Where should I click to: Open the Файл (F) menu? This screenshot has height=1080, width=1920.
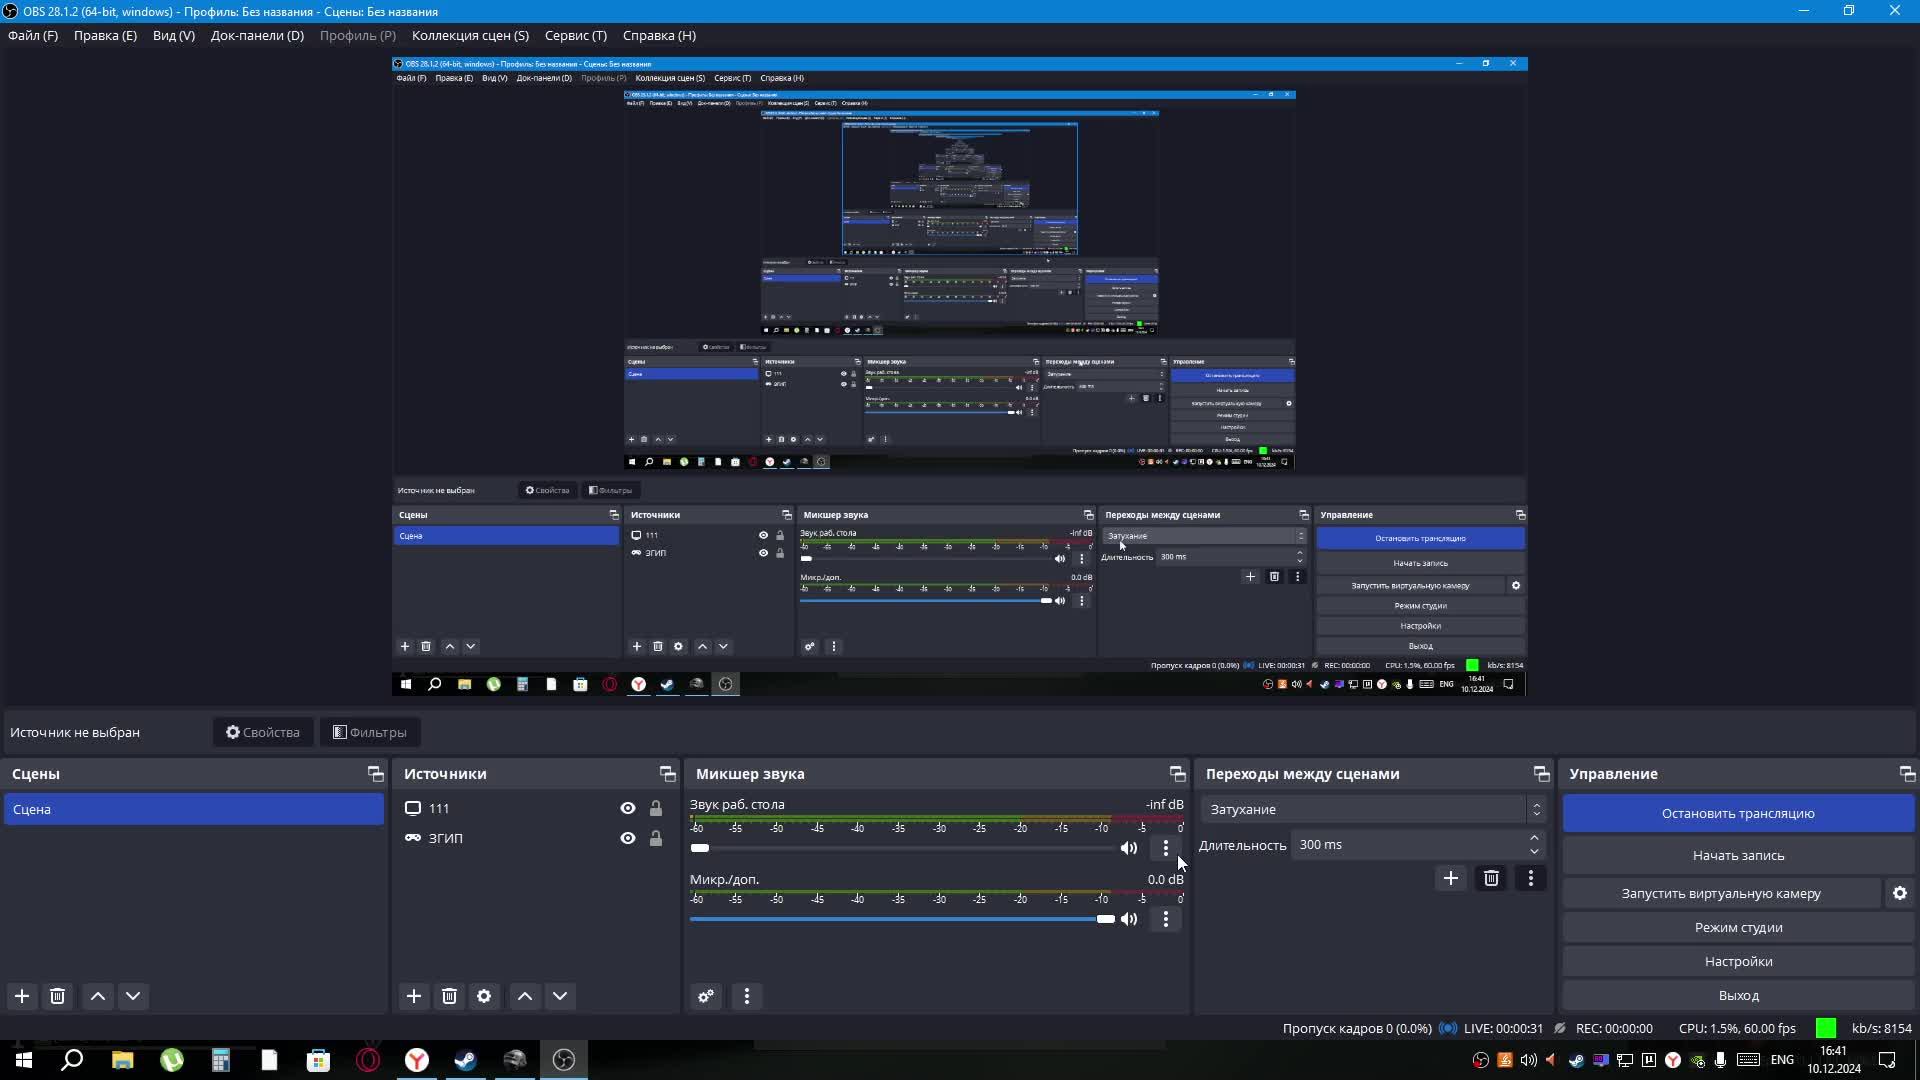pyautogui.click(x=33, y=35)
